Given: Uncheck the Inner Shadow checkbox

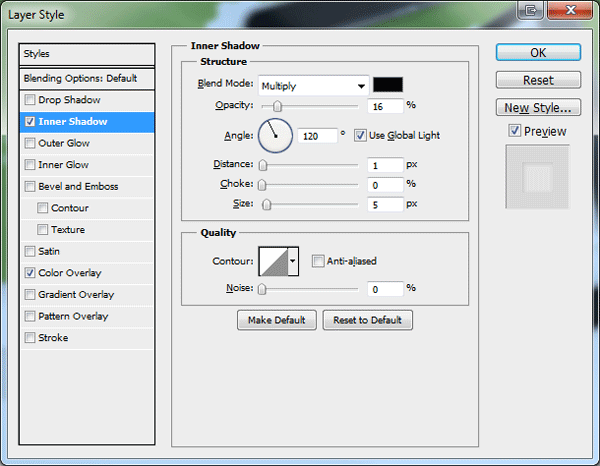Looking at the screenshot, I should click(x=29, y=122).
